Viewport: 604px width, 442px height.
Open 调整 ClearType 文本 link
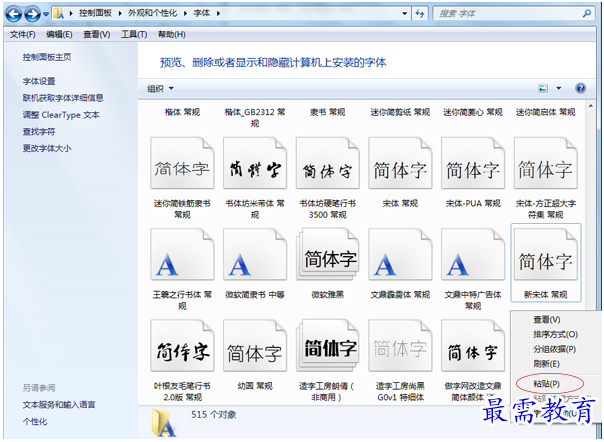[x=61, y=115]
